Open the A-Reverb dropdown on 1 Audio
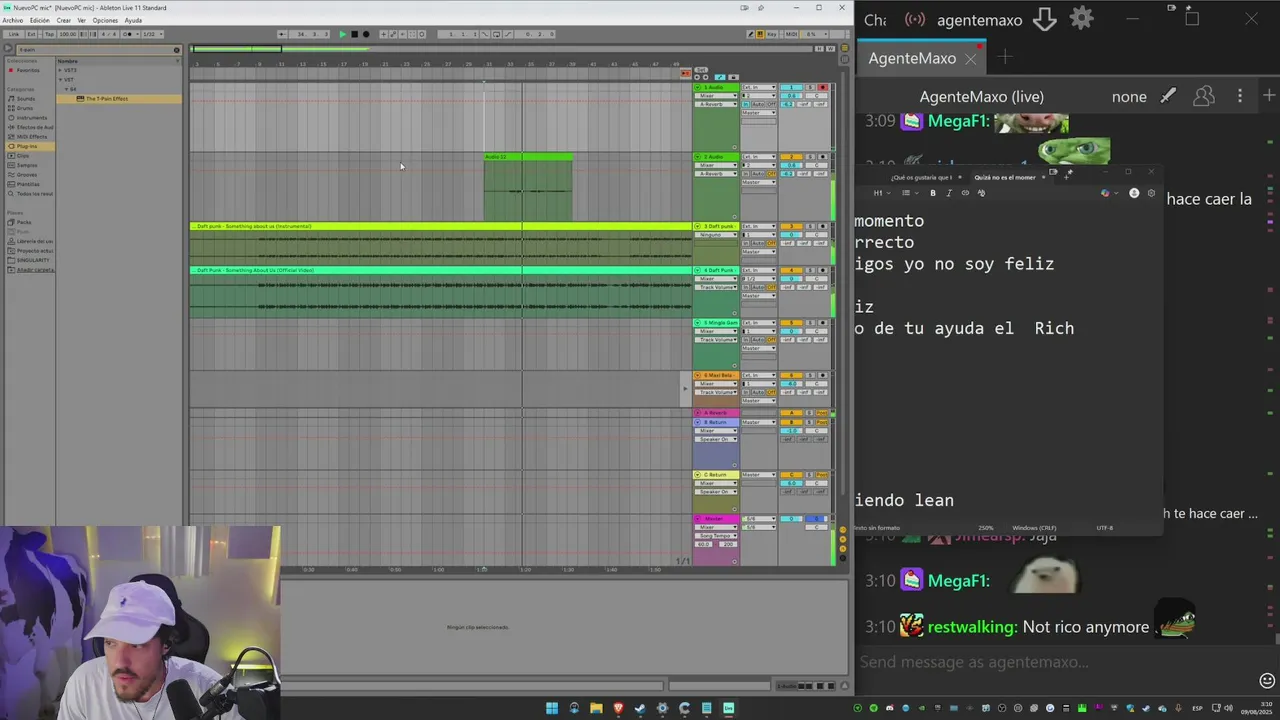The width and height of the screenshot is (1280, 720). (716, 104)
